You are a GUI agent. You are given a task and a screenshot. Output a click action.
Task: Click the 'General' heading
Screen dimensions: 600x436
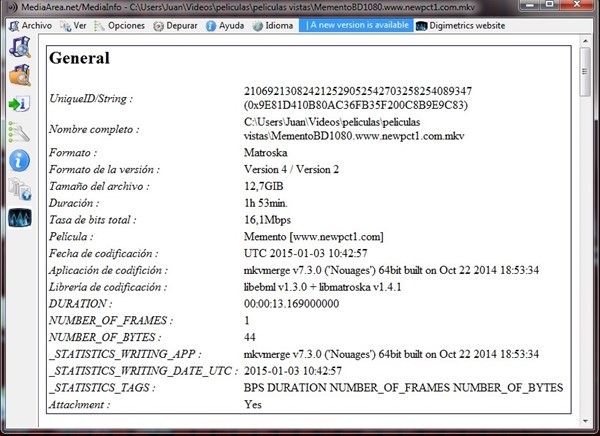coord(80,58)
